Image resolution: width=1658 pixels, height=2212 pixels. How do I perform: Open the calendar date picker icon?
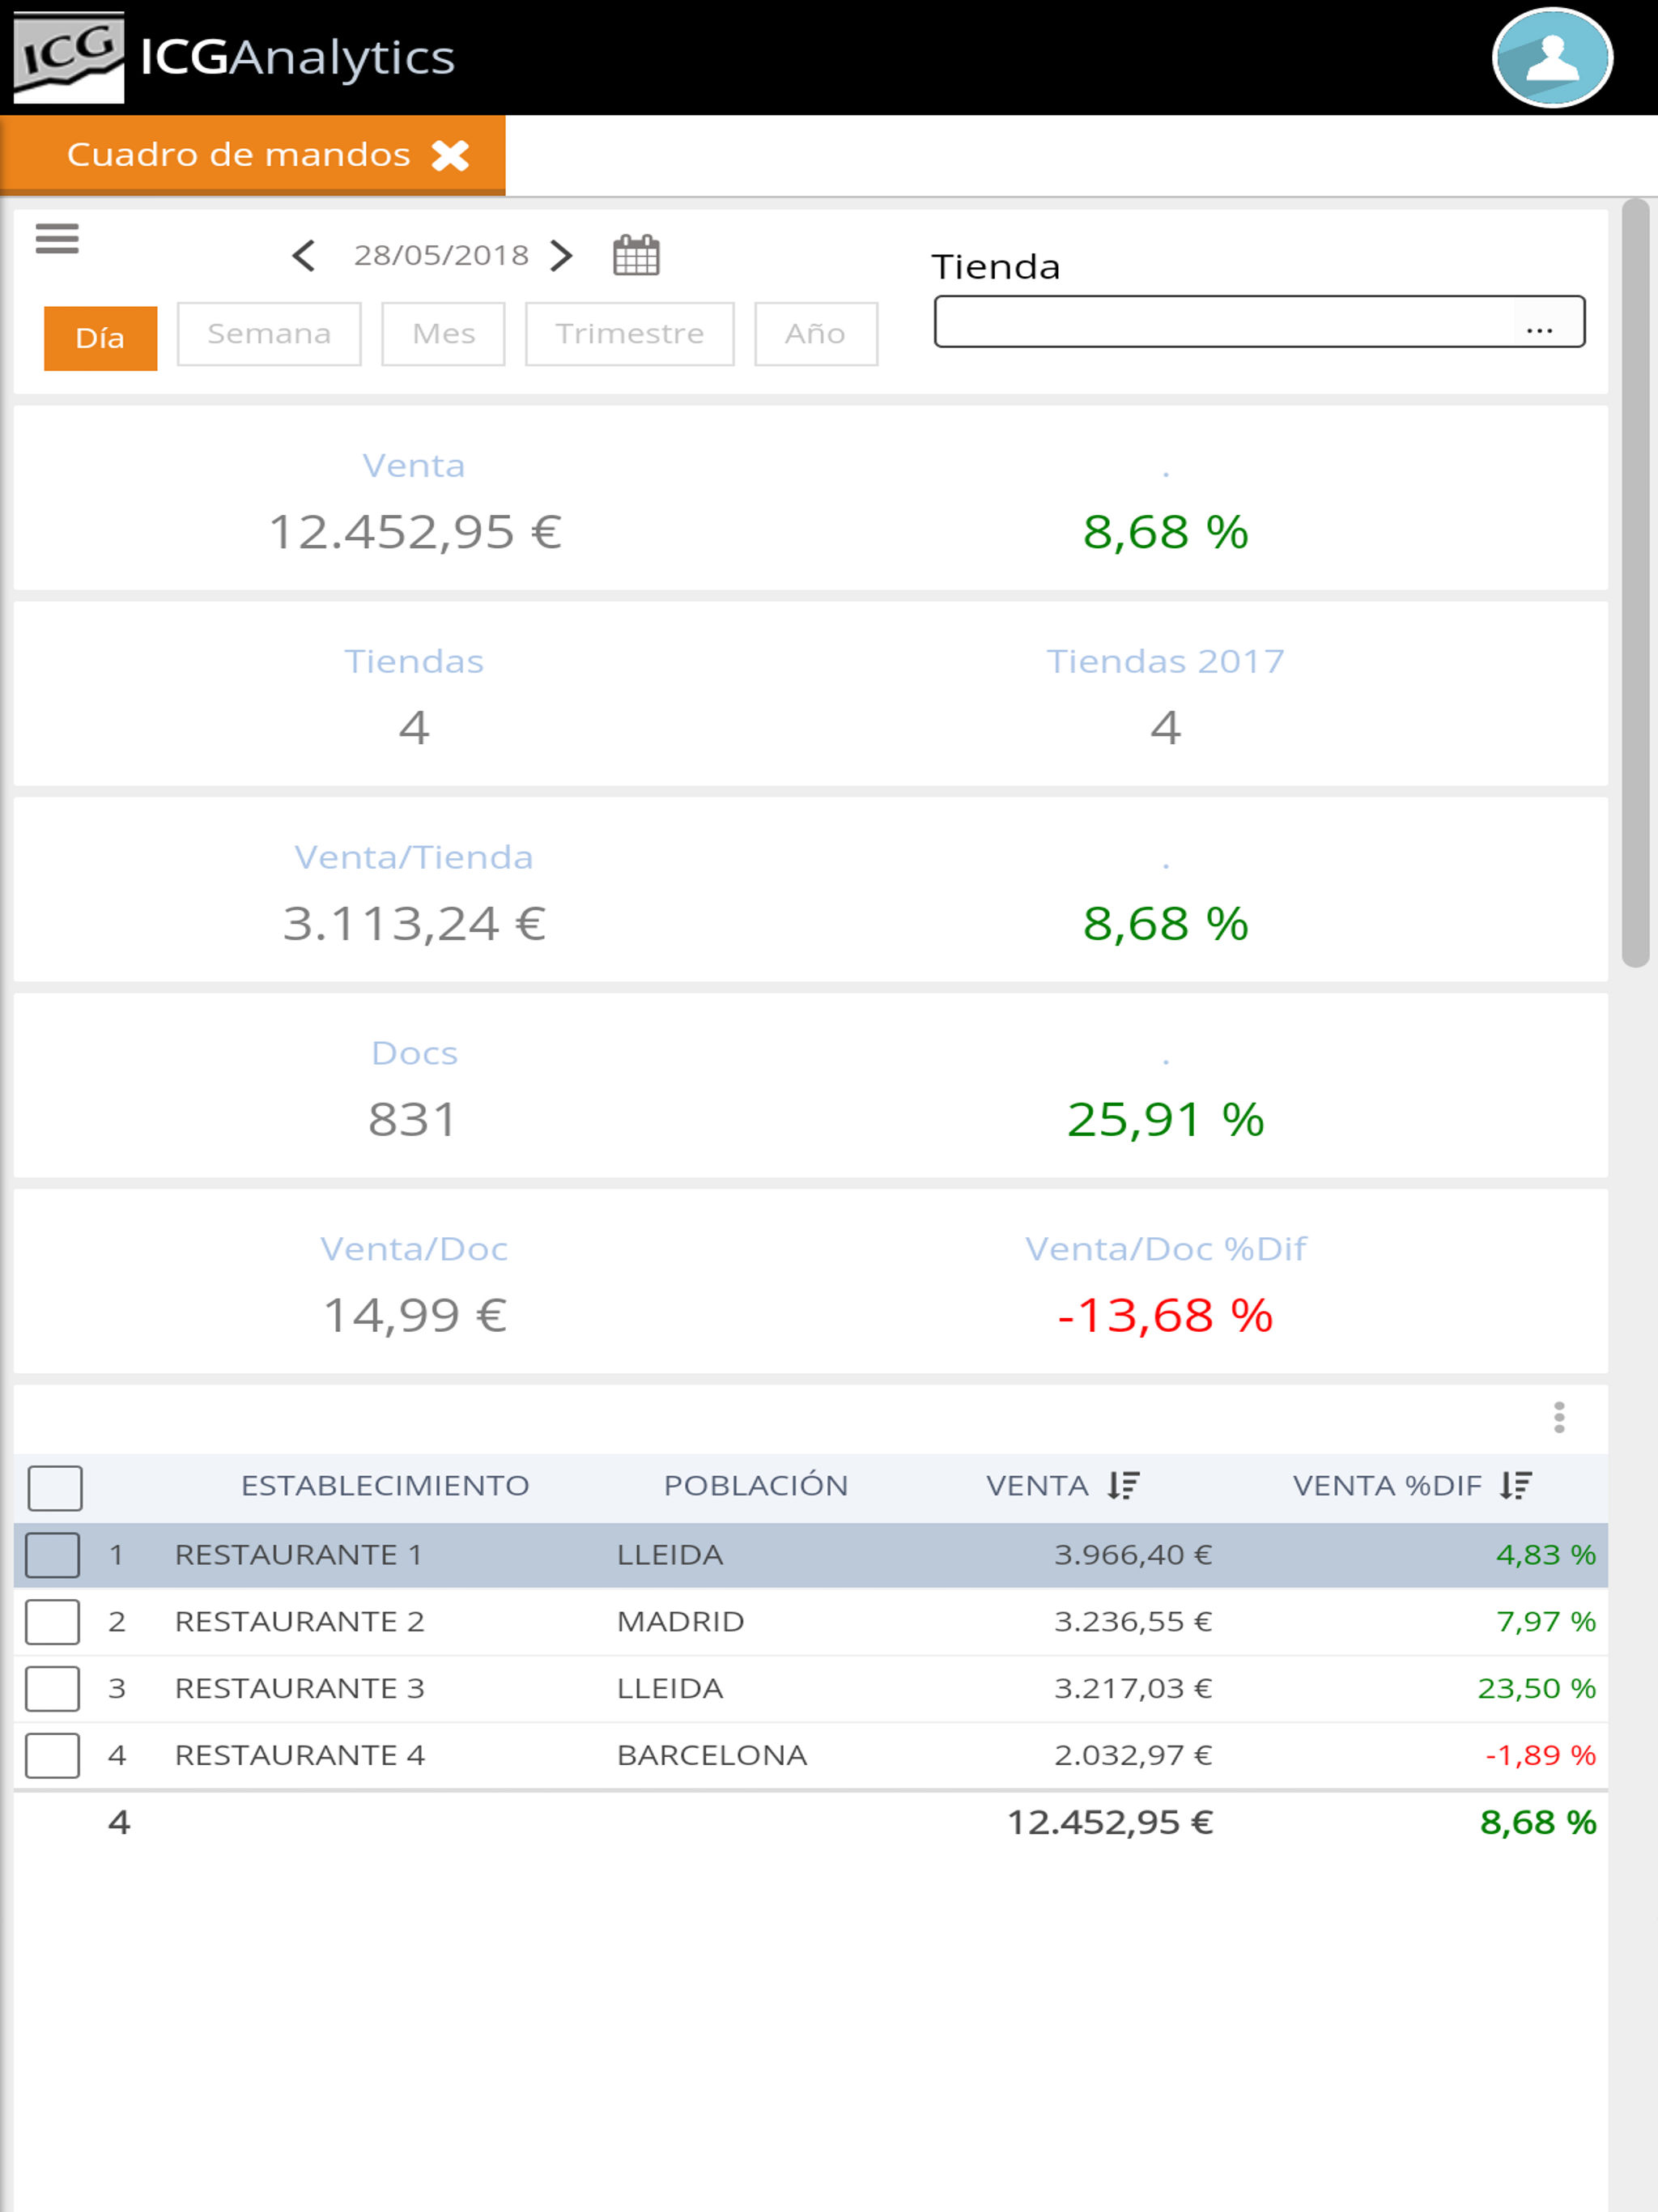coord(636,255)
